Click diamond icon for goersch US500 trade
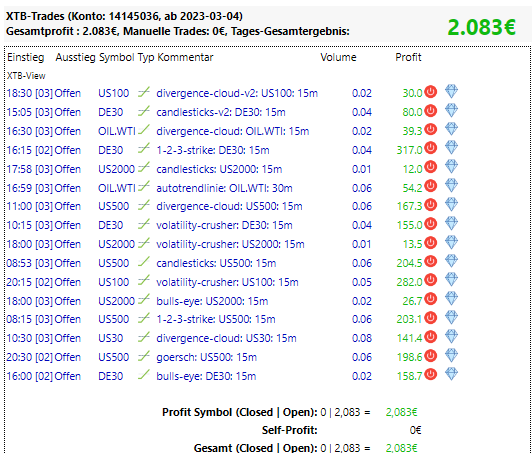 (x=451, y=355)
